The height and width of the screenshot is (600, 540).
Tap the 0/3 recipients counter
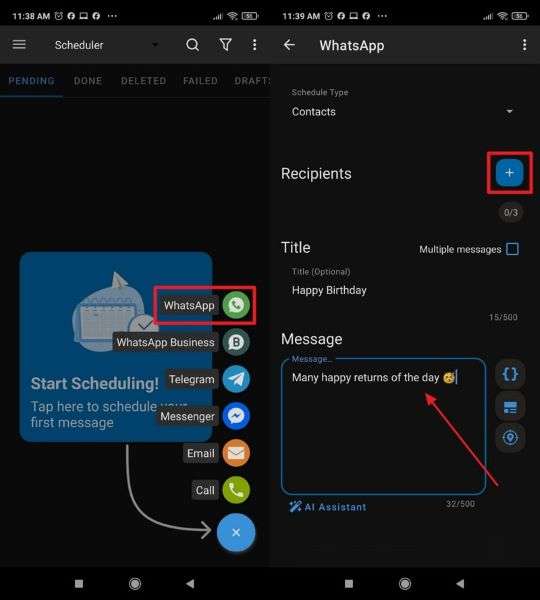(511, 212)
